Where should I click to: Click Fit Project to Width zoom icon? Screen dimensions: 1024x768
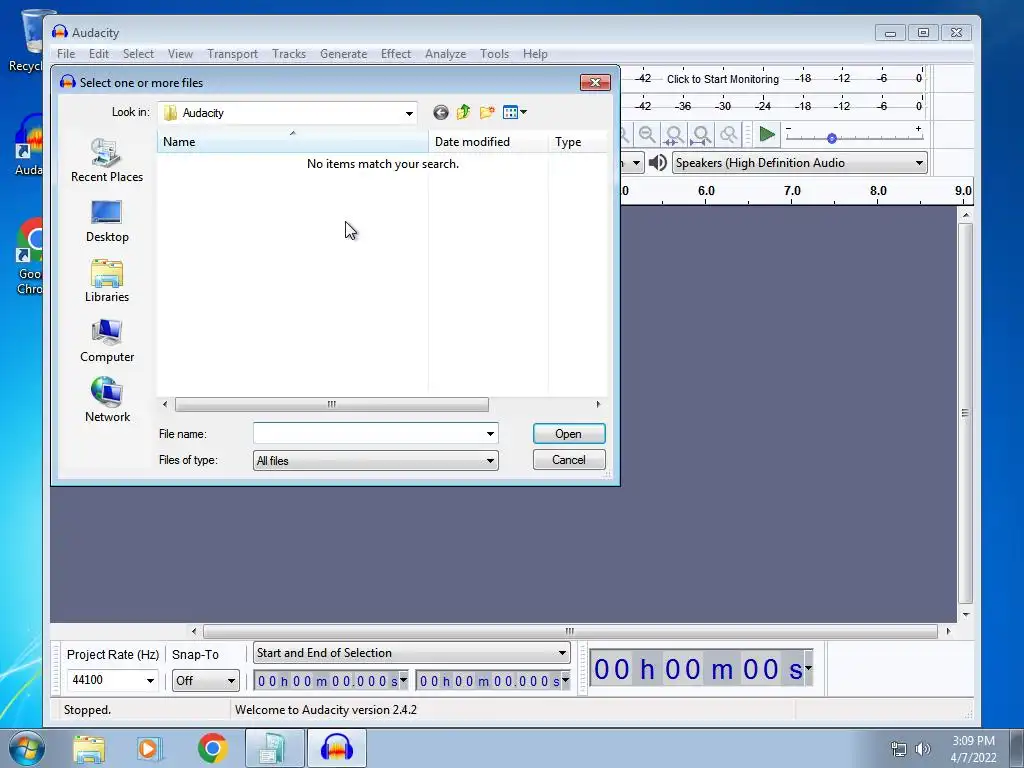[701, 135]
